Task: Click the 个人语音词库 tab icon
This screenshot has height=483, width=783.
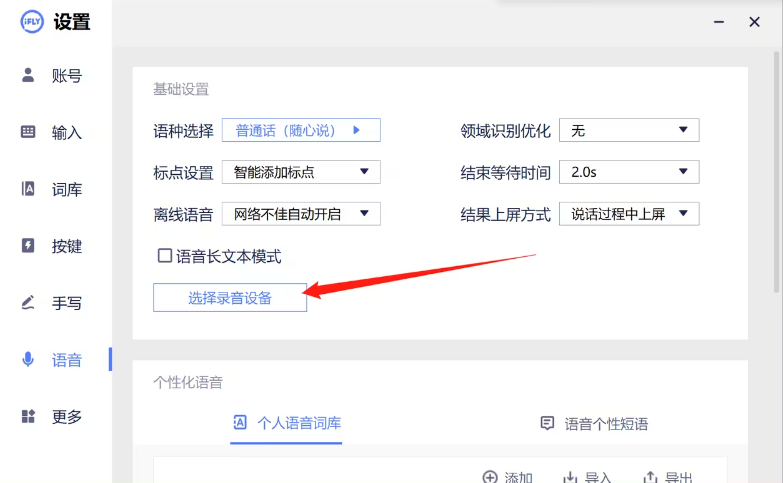Action: click(240, 423)
